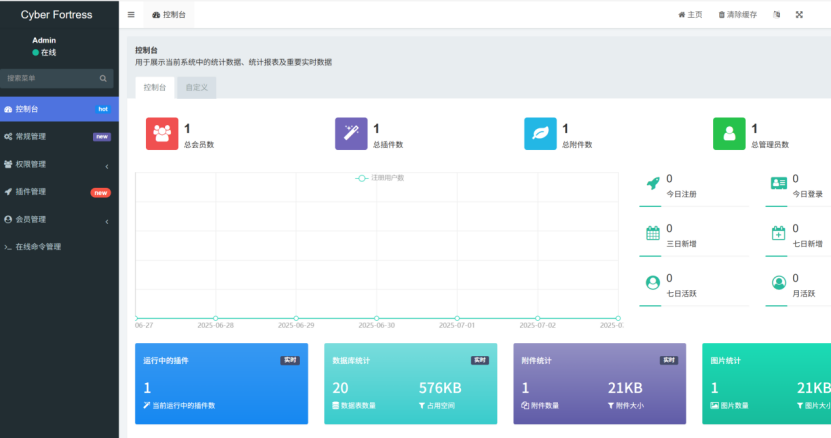Viewport: 831px width, 438px height.
Task: Expand the 会员管理 chevron arrow
Action: [x=107, y=221]
